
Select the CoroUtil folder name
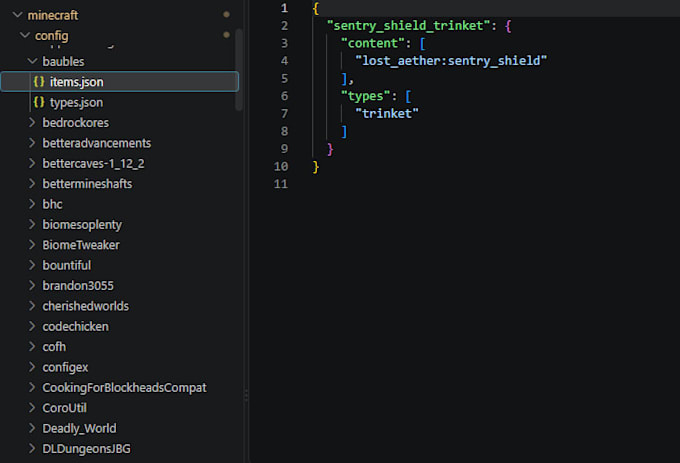64,408
